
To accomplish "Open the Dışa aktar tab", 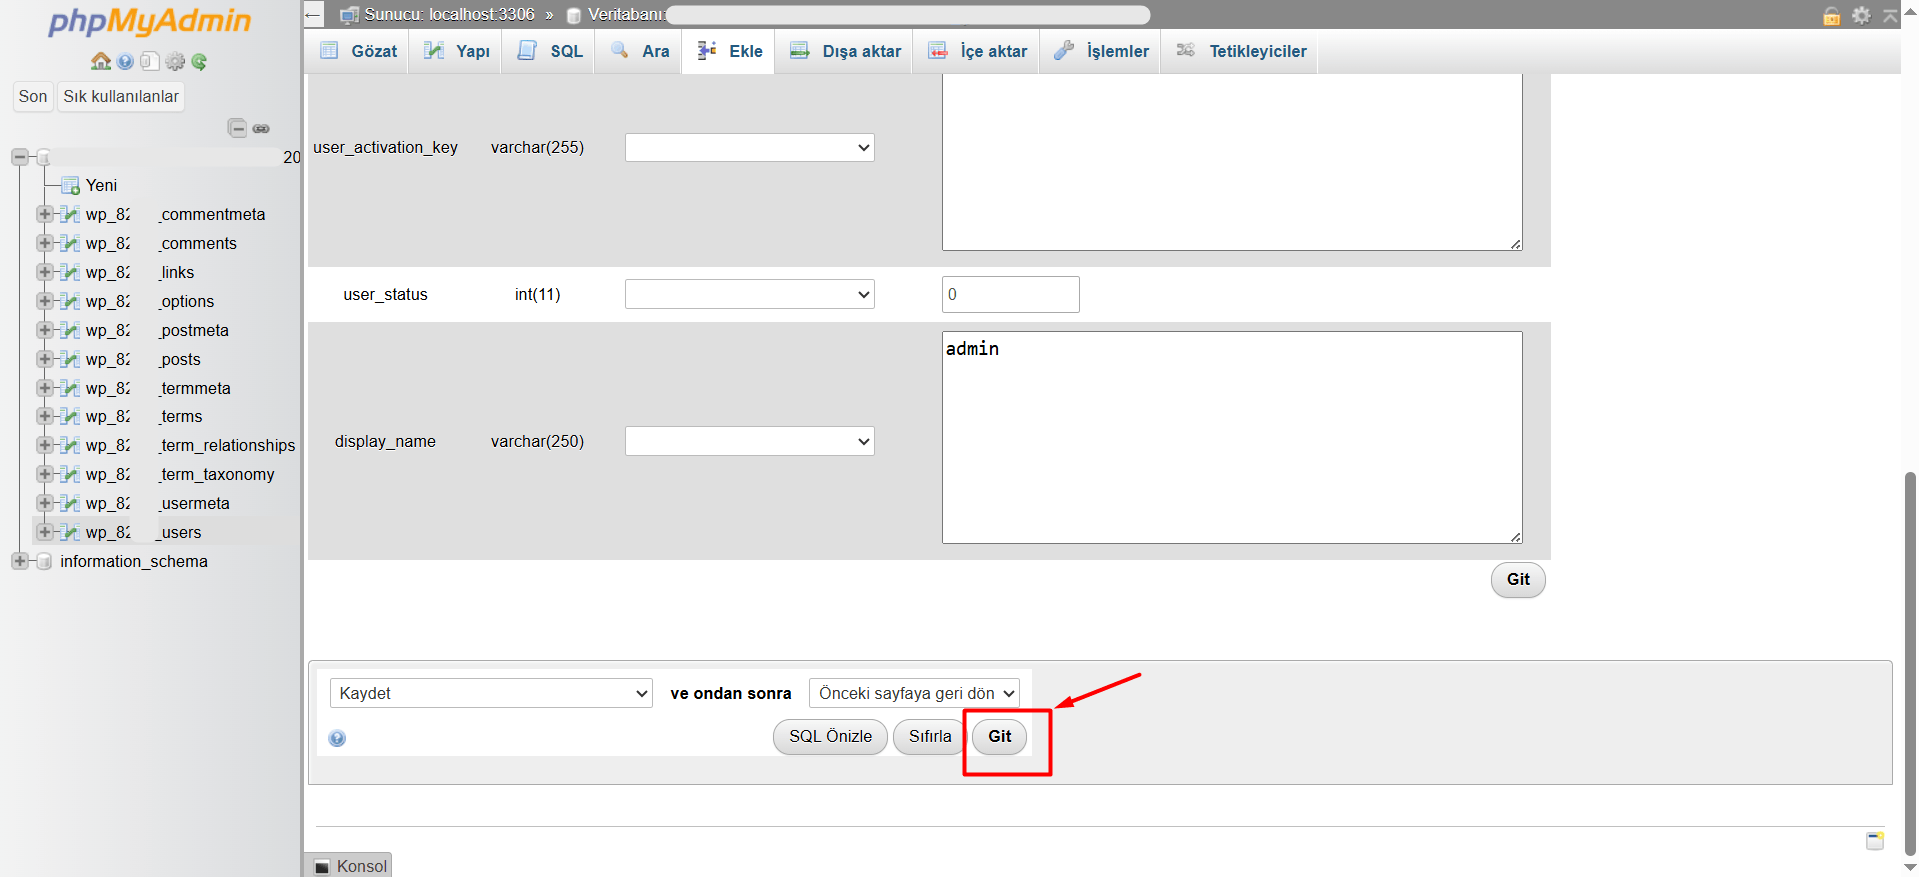I will (x=846, y=51).
